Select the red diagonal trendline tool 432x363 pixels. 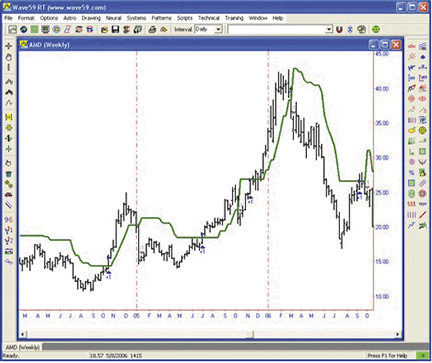(x=423, y=214)
